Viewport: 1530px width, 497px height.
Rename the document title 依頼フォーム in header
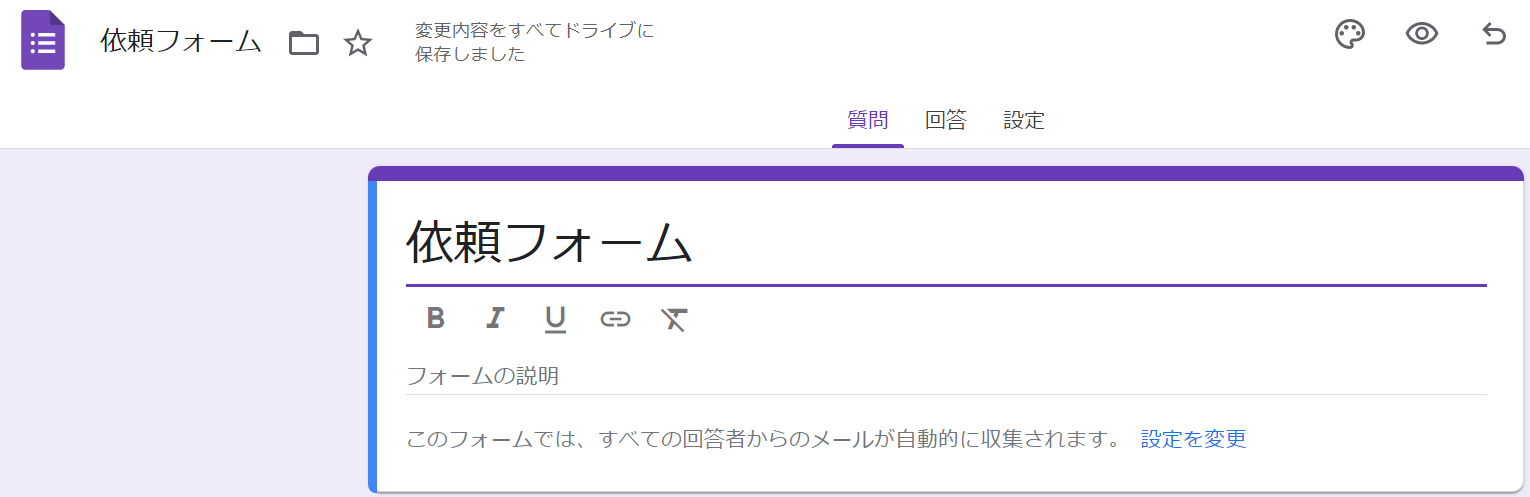point(181,42)
